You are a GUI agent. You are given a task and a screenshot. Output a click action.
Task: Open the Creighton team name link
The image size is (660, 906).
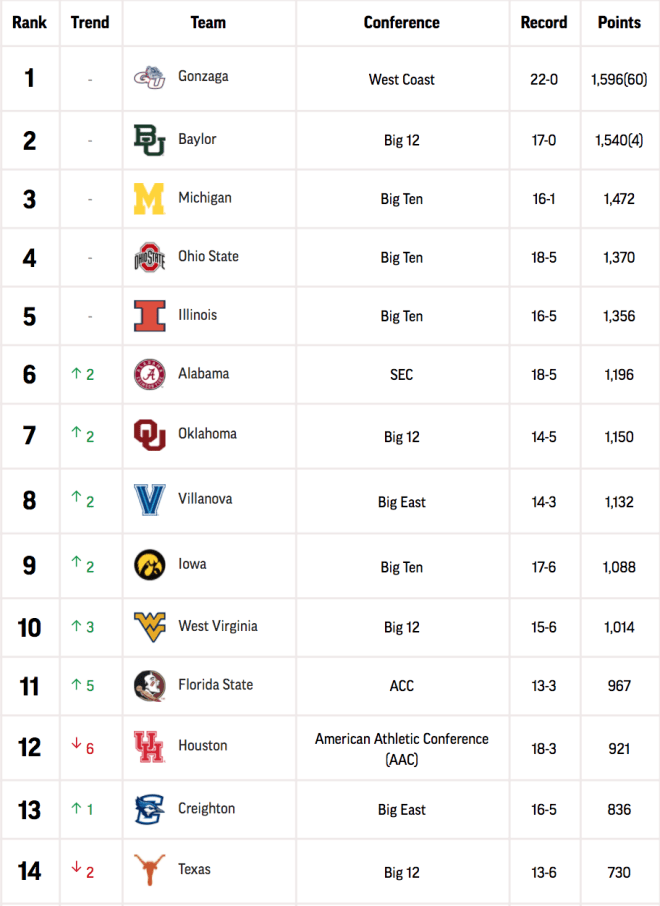206,808
